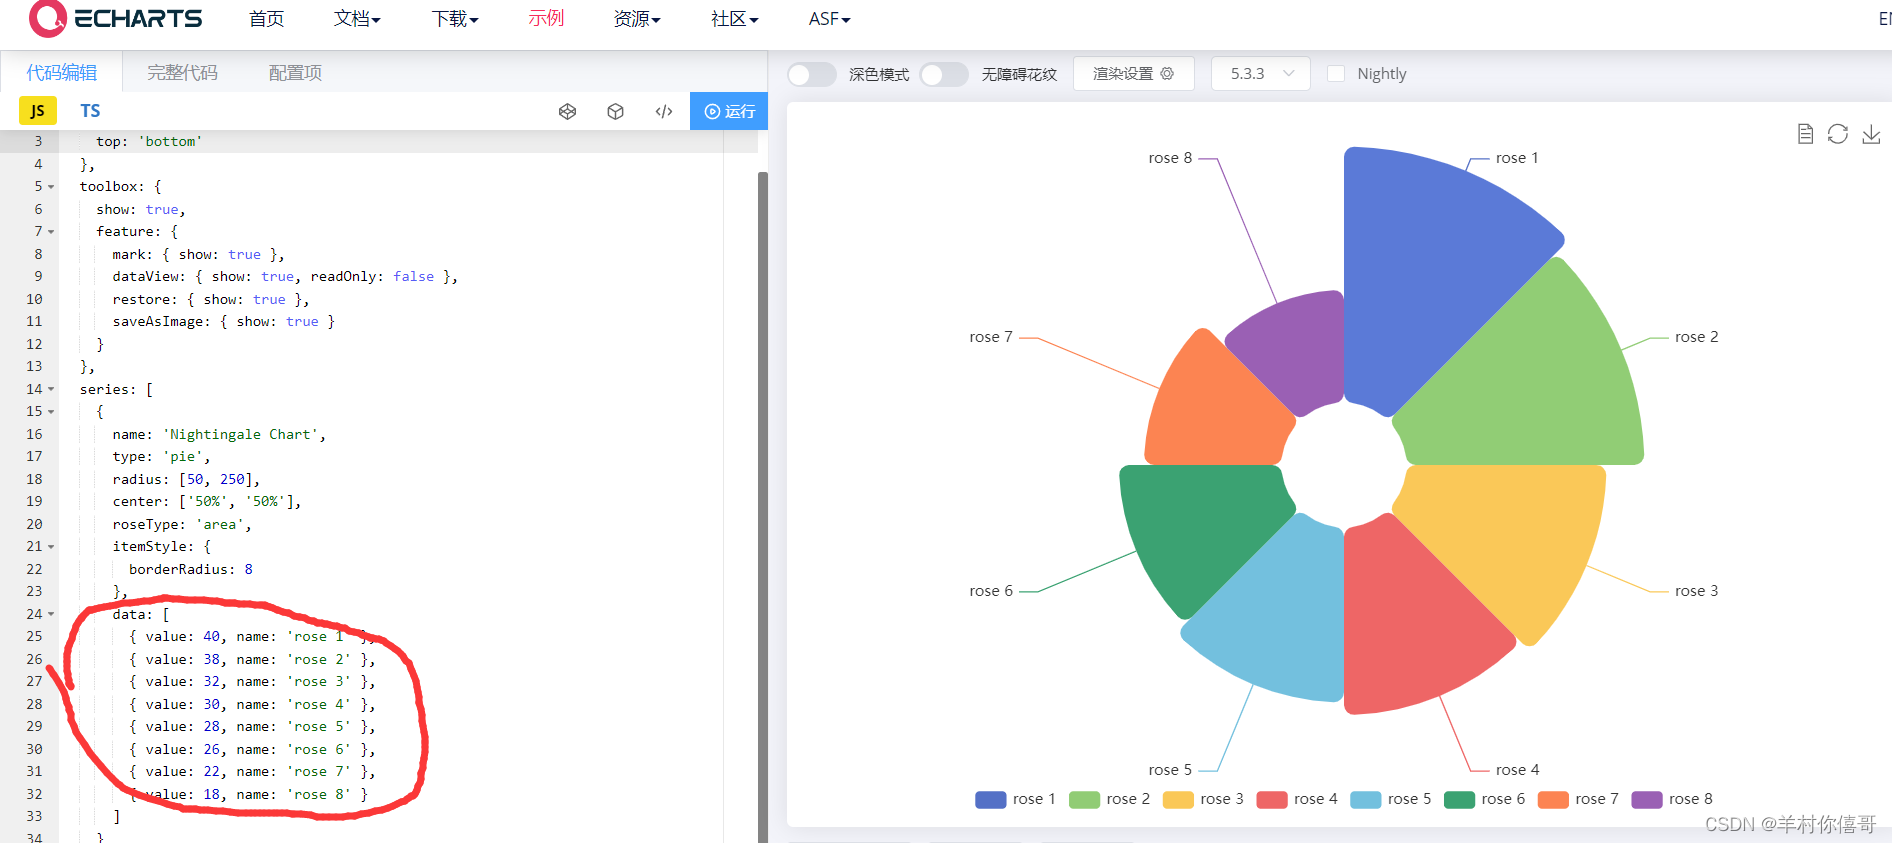The height and width of the screenshot is (843, 1892).
Task: Open the data view icon on chart
Action: click(1805, 134)
